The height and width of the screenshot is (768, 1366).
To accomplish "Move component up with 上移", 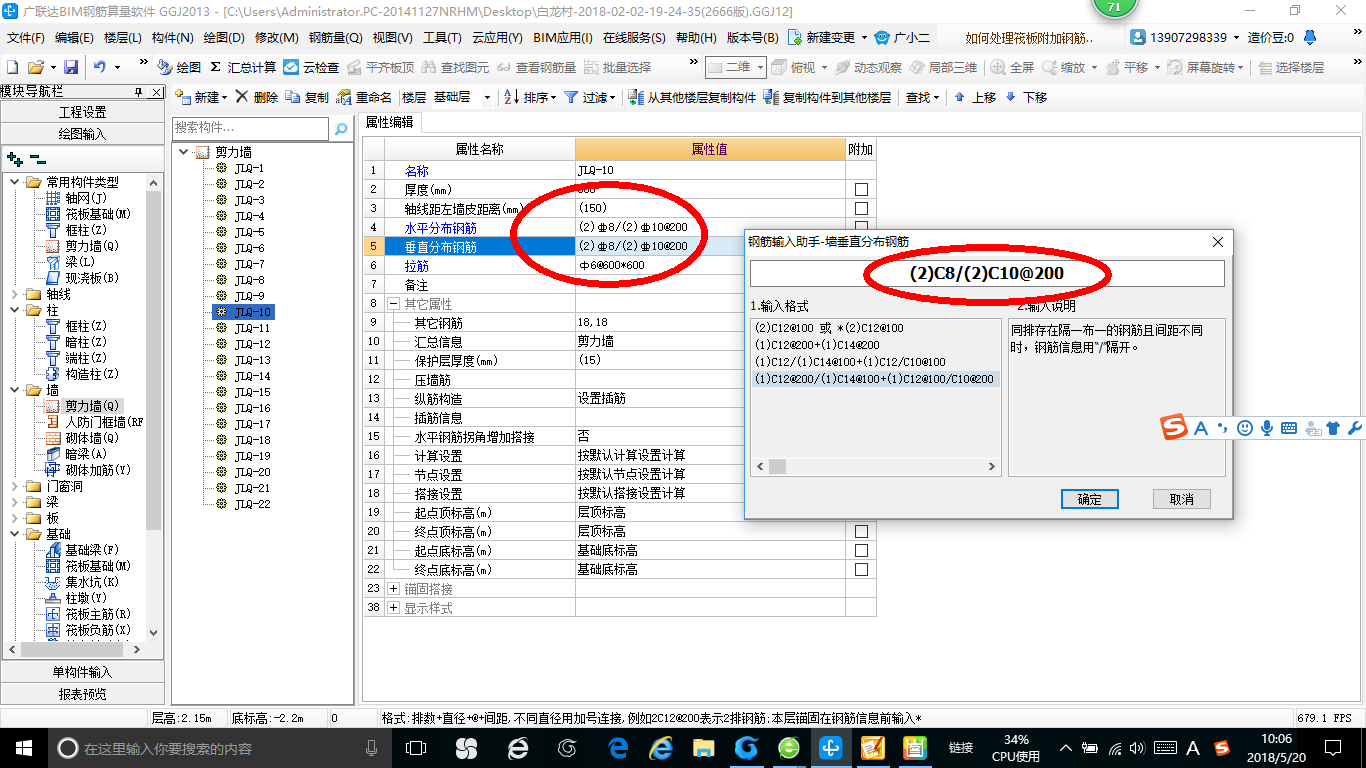I will click(x=975, y=97).
